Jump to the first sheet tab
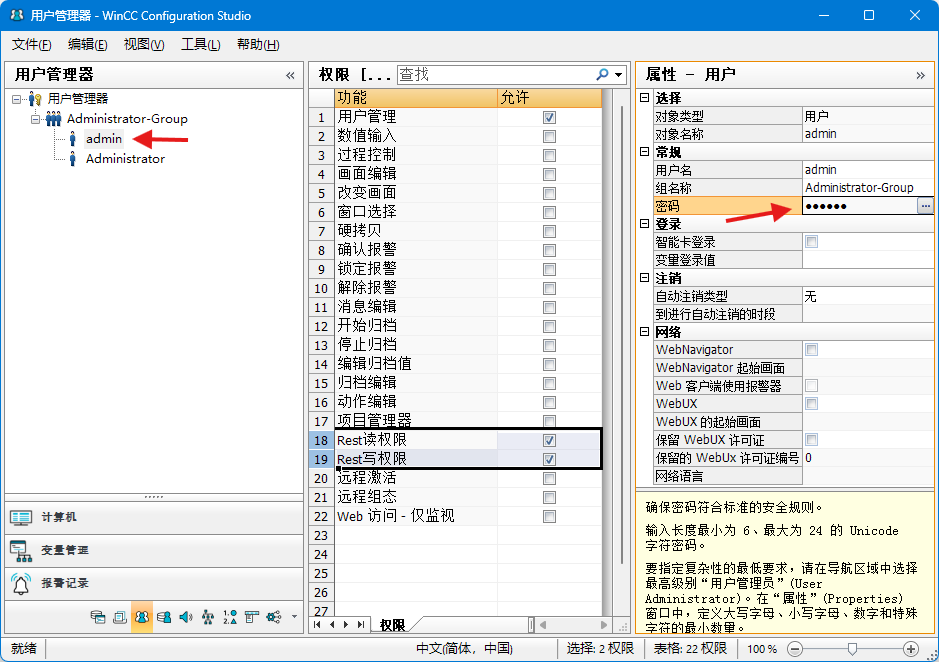Image resolution: width=939 pixels, height=662 pixels. tap(318, 625)
